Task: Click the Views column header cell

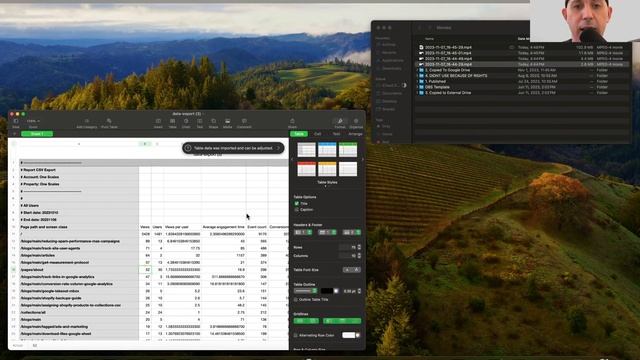Action: pos(145,227)
